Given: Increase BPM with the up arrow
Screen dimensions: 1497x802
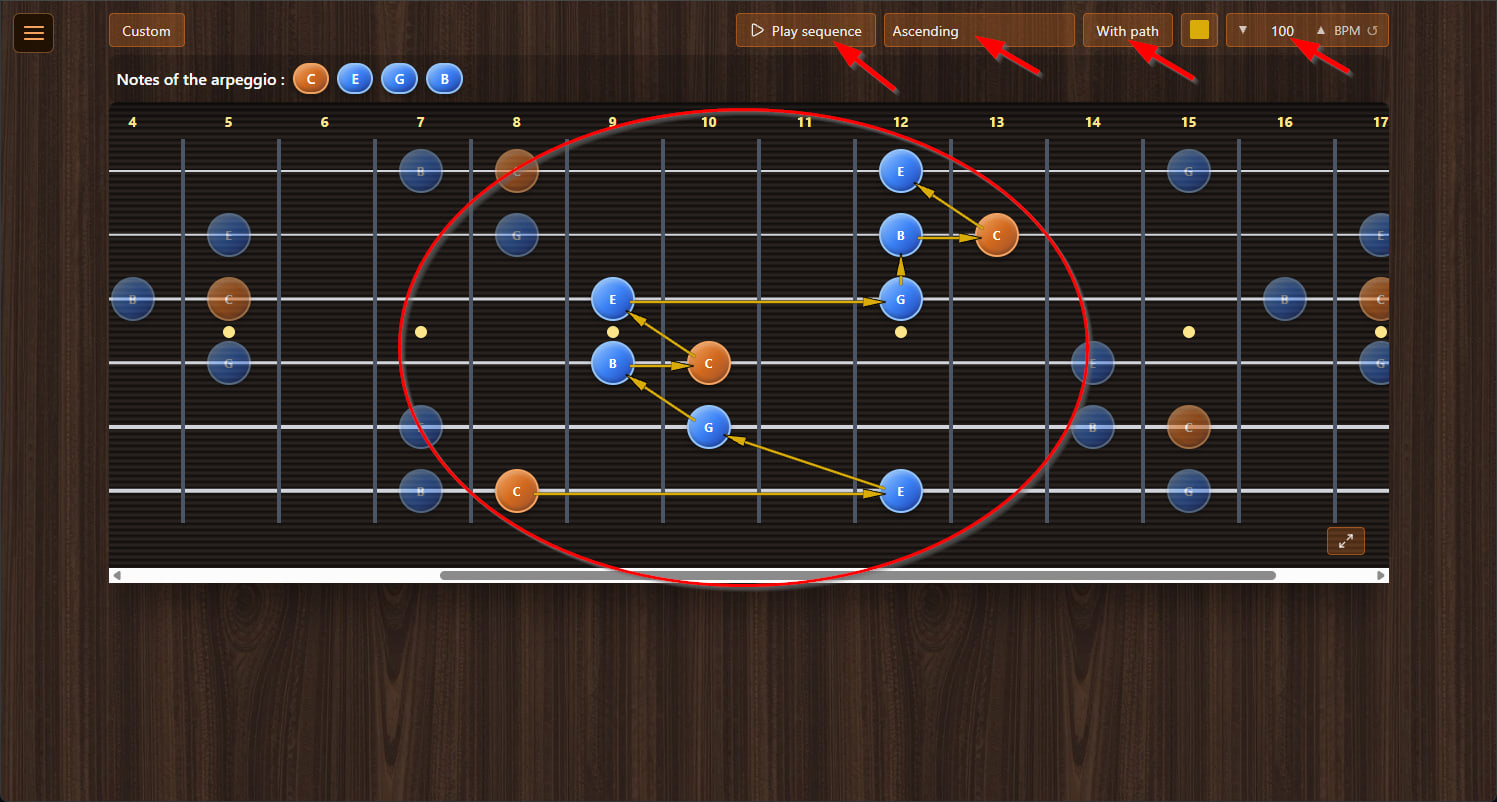Looking at the screenshot, I should (x=1321, y=30).
